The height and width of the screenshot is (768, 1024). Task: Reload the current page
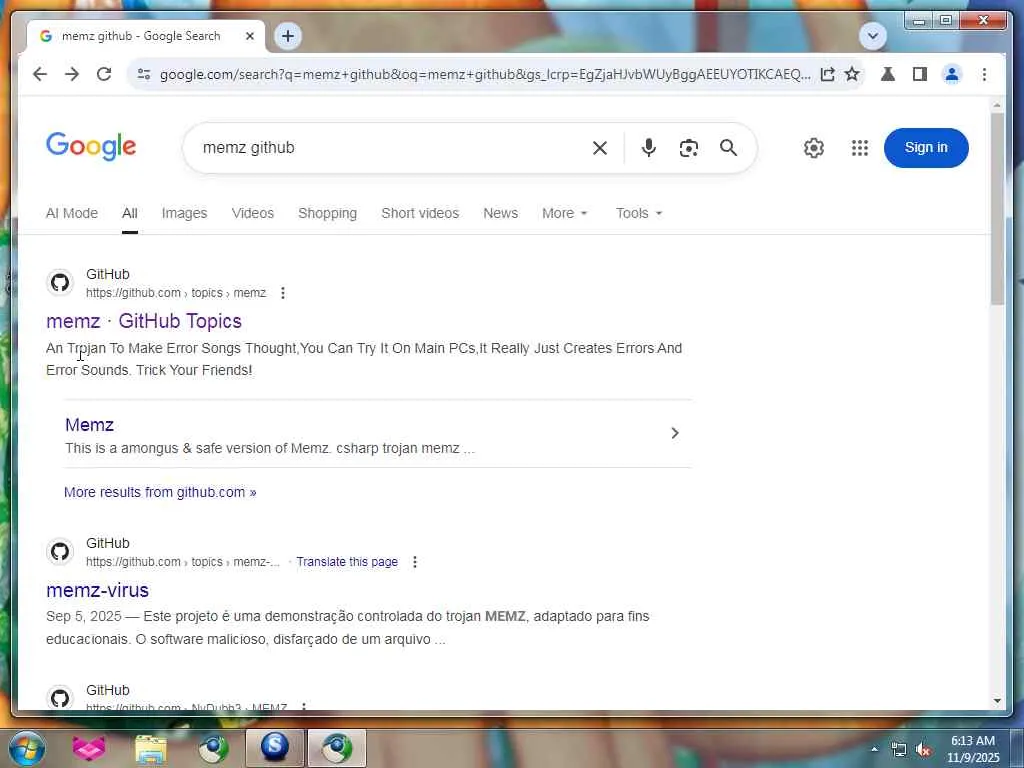coord(104,74)
